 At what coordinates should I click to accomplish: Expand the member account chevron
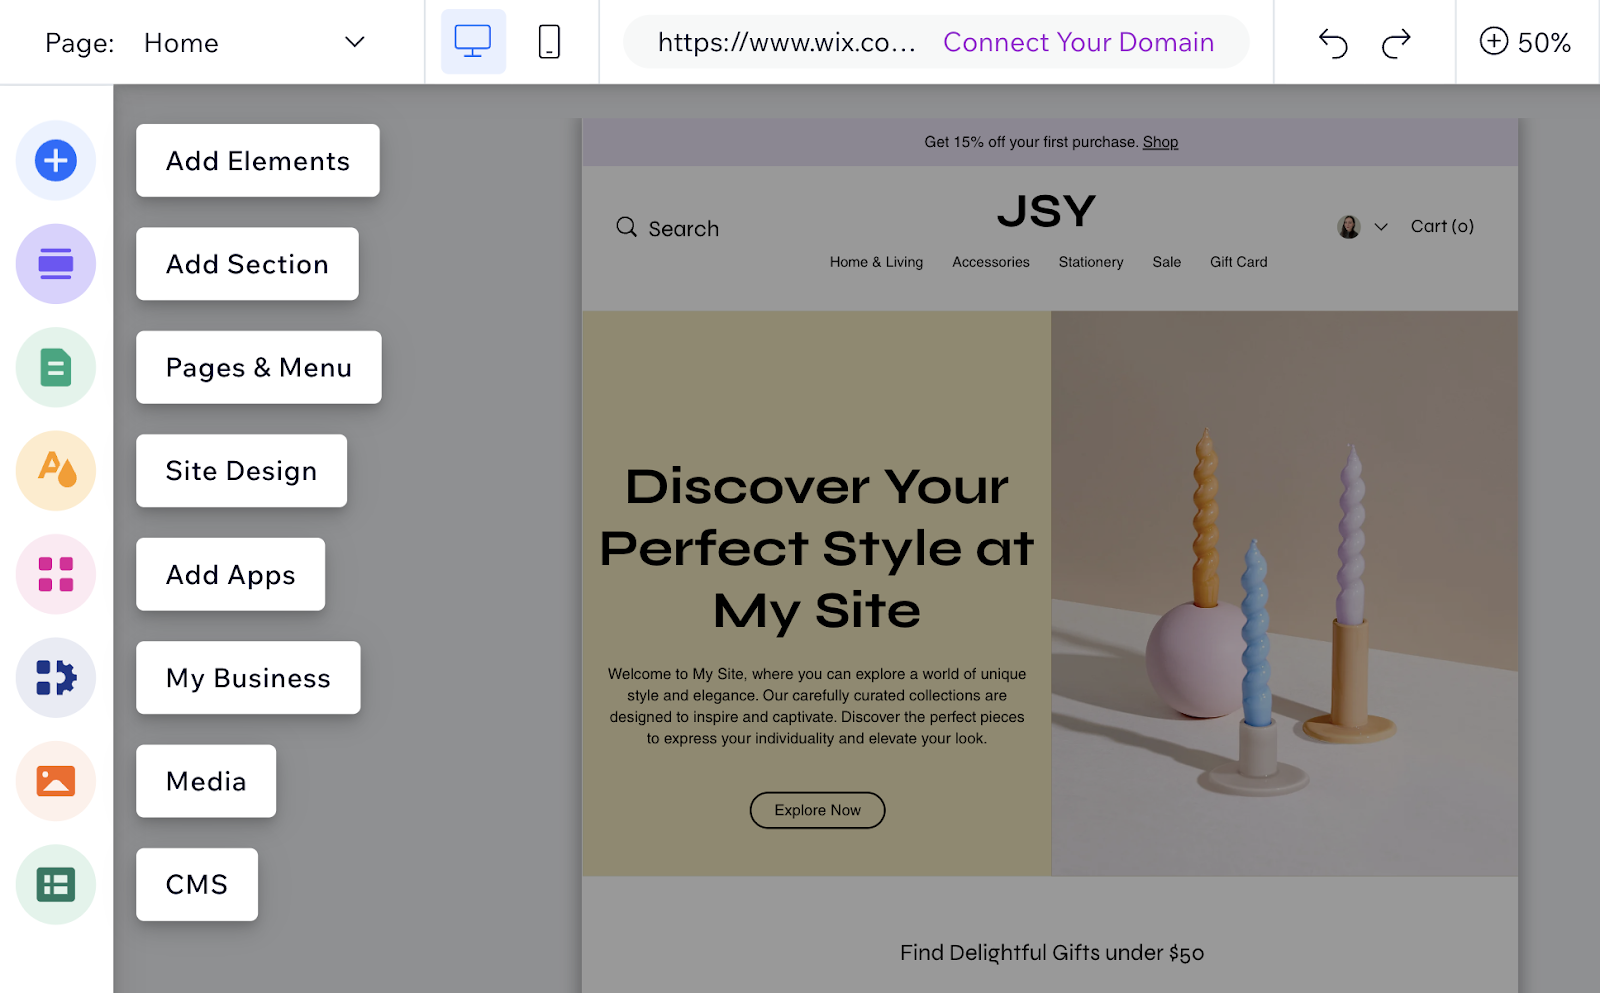pyautogui.click(x=1381, y=227)
